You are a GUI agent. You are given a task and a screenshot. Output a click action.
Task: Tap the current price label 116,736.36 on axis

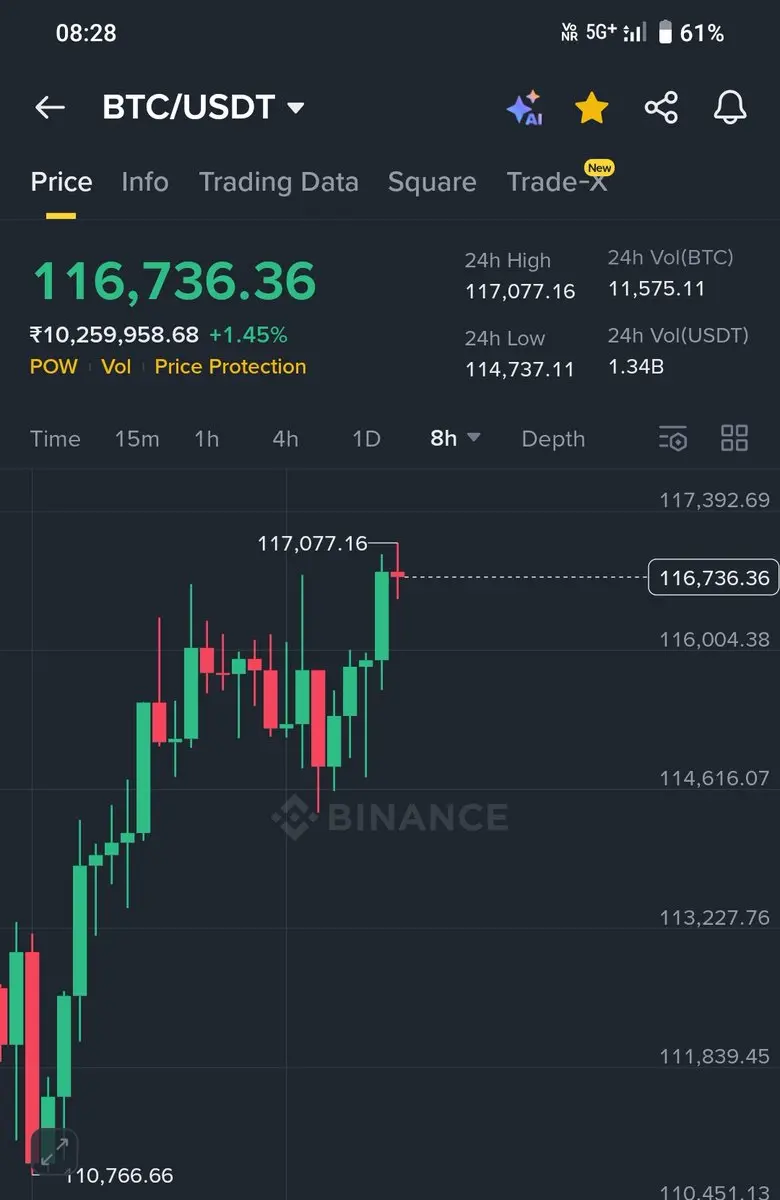[713, 577]
